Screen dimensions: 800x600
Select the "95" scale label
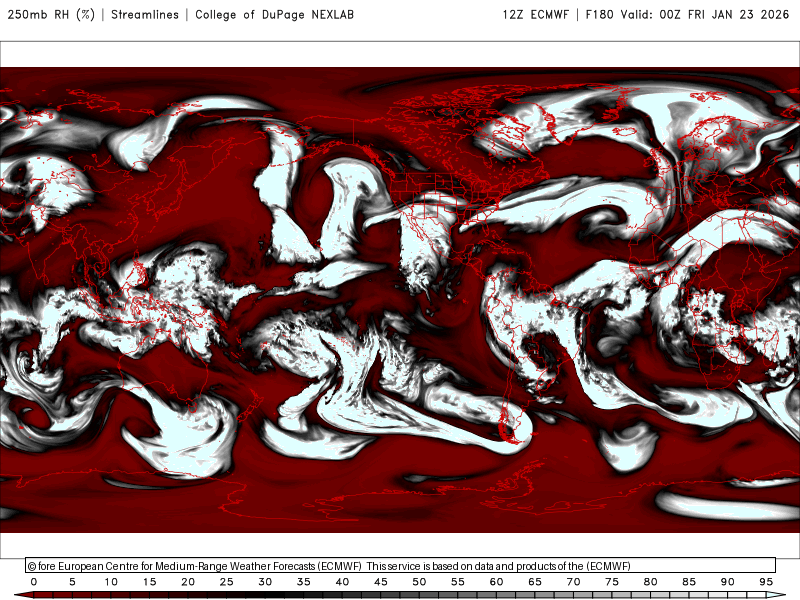[766, 582]
